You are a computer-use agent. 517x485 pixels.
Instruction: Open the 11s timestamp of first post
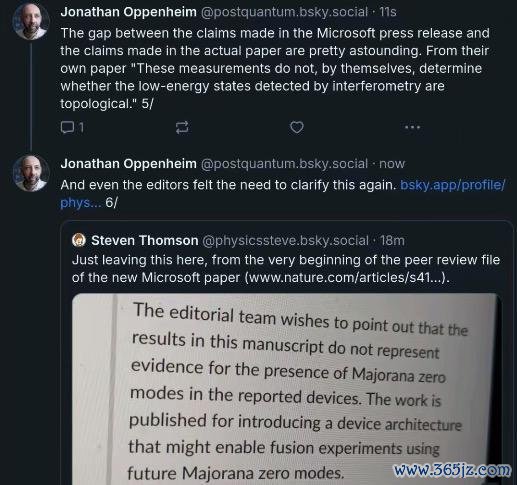pos(388,12)
